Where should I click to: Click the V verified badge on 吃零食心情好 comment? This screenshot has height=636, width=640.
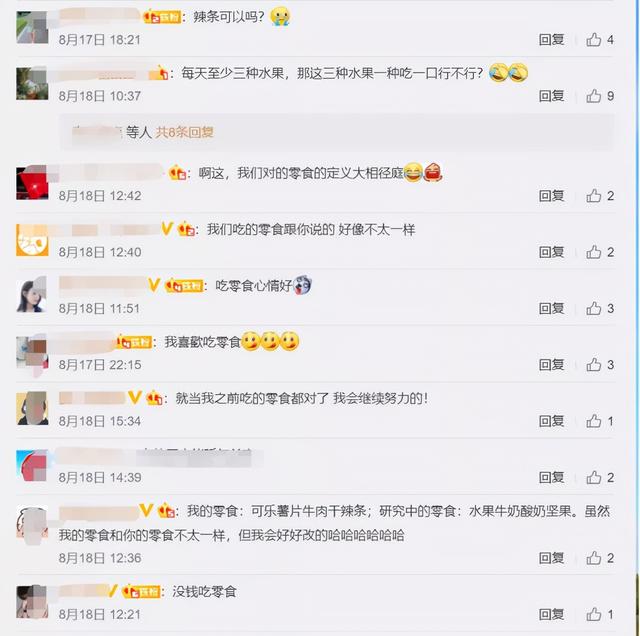[x=153, y=285]
